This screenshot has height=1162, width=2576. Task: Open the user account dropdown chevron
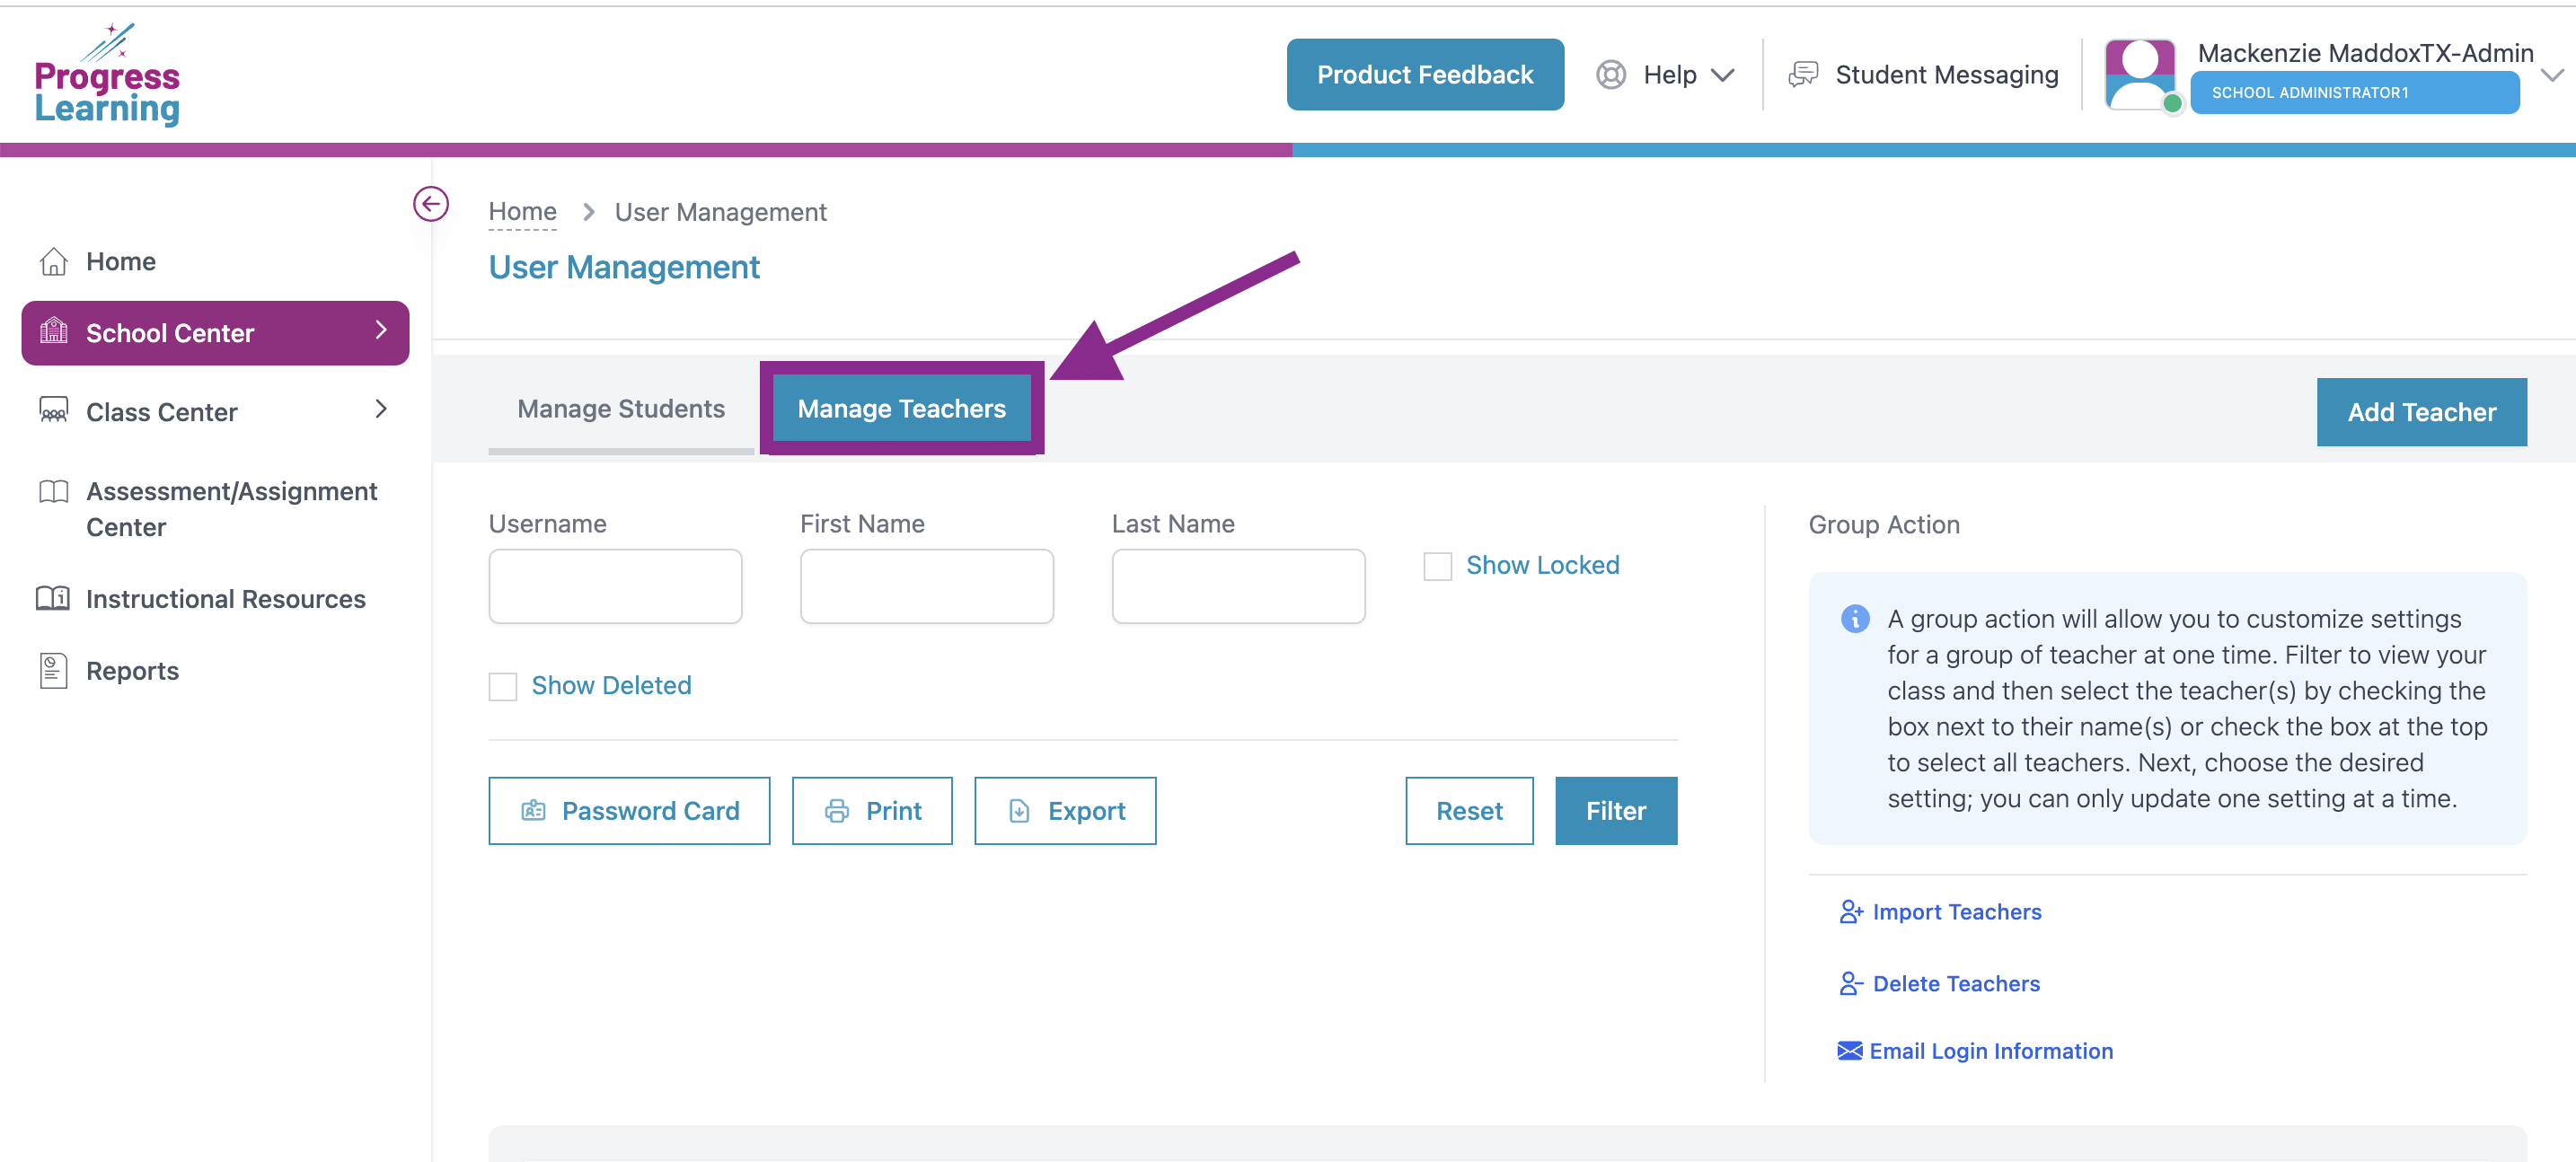pyautogui.click(x=2551, y=75)
